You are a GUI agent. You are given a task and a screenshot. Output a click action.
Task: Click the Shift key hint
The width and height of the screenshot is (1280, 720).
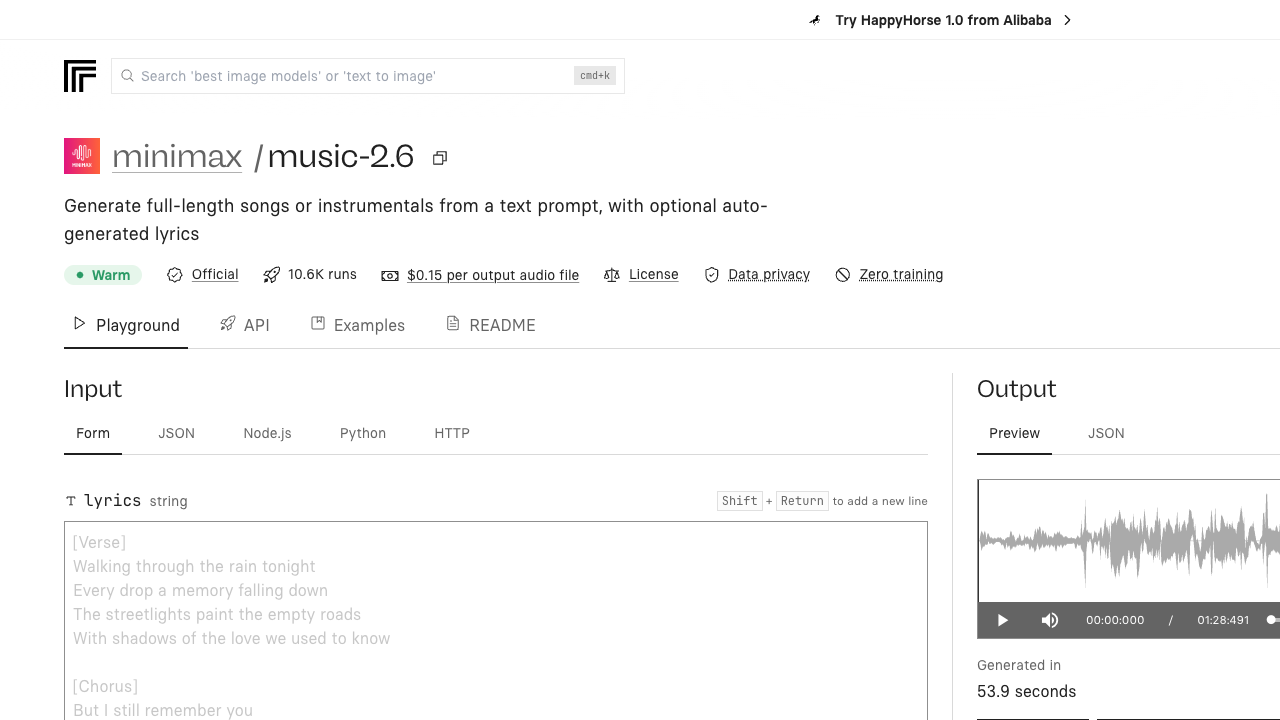point(740,501)
